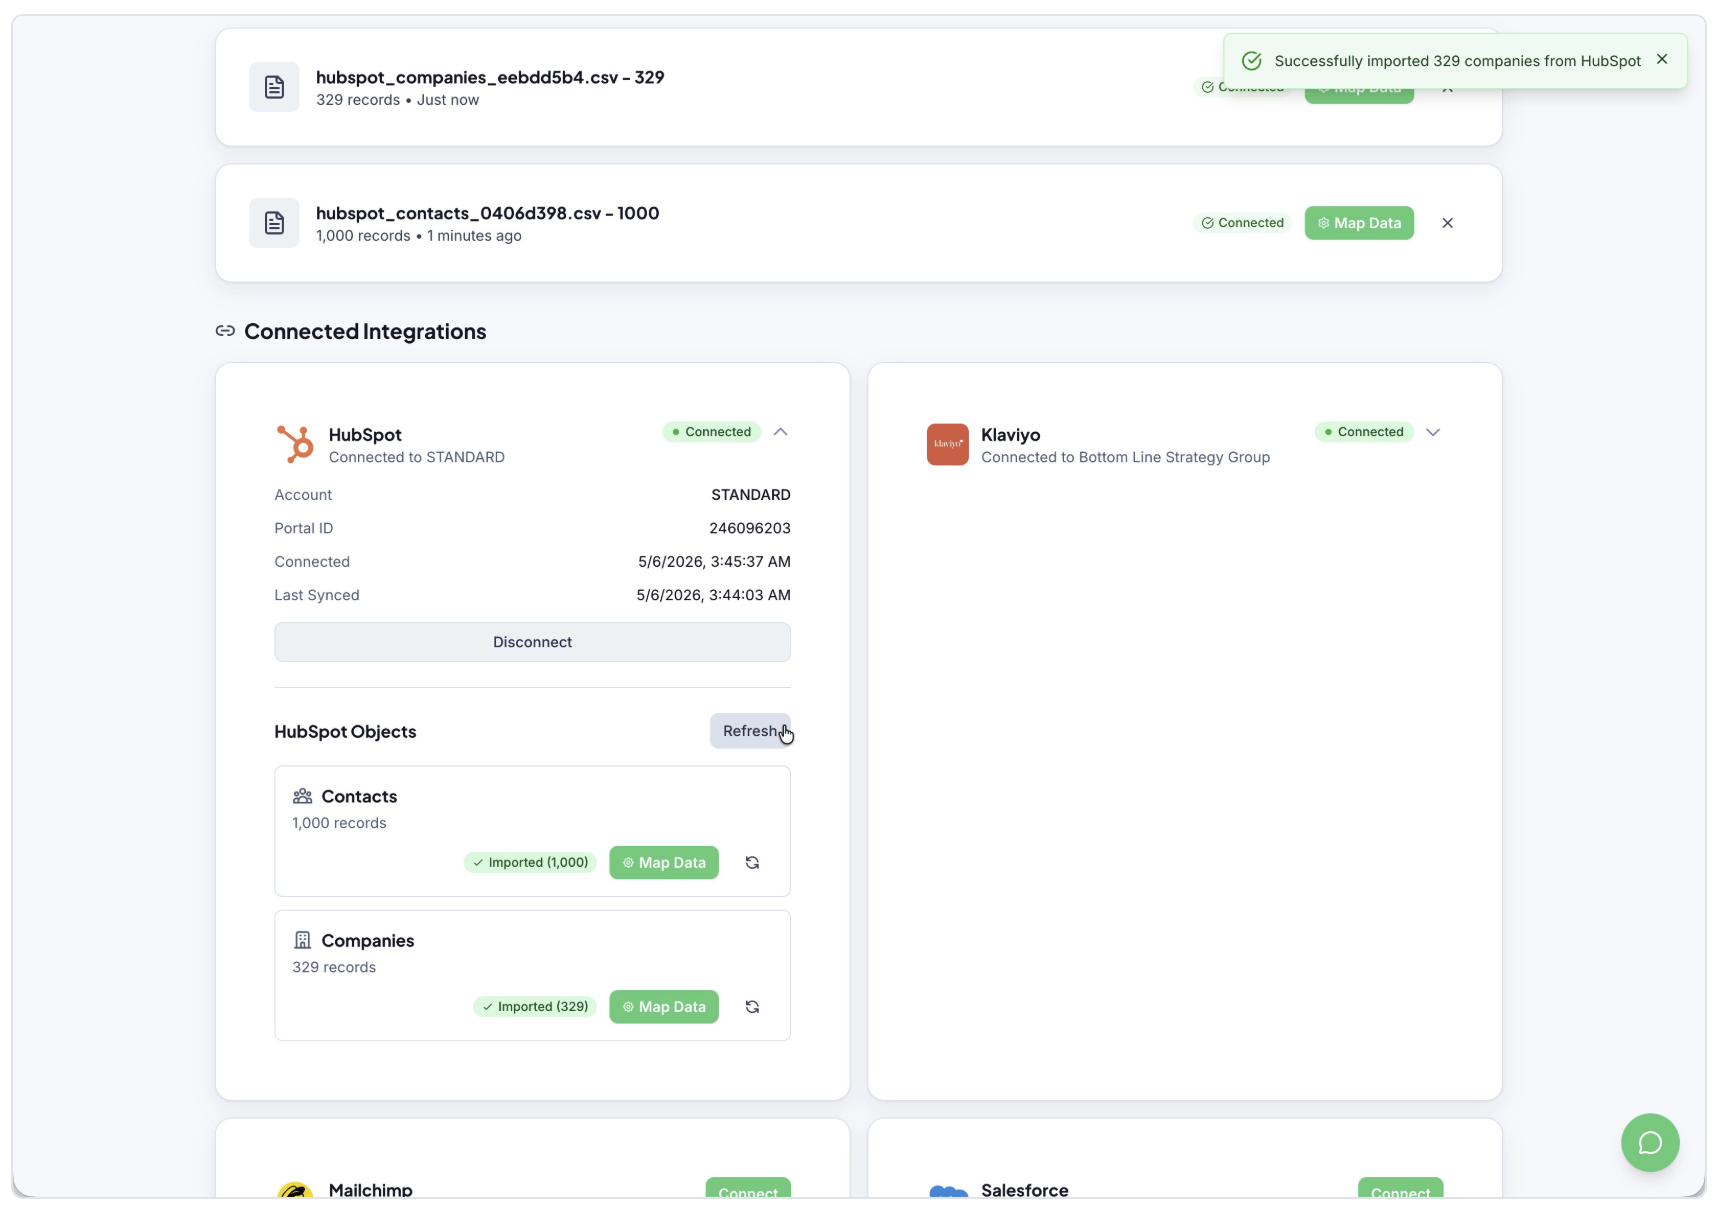Click the Imported (329) badge
The image size is (1720, 1212).
tap(535, 1006)
